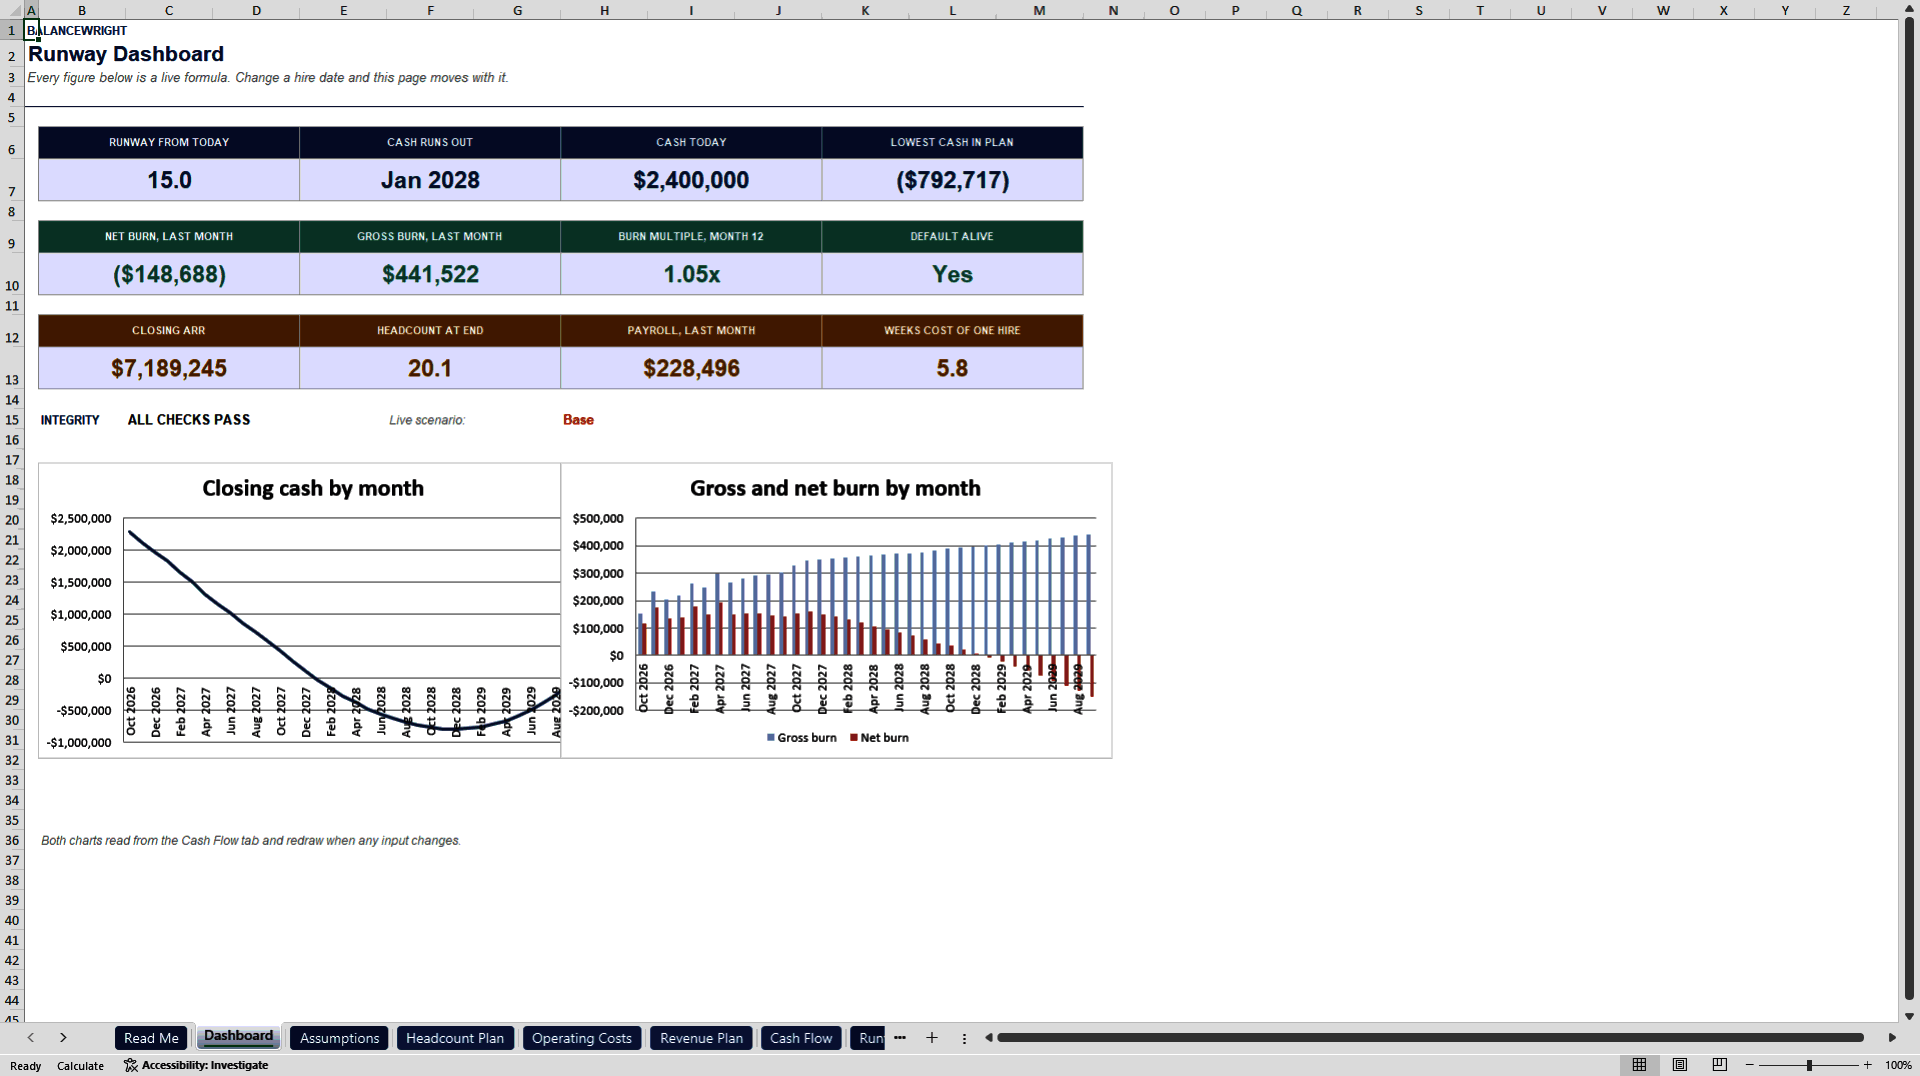This screenshot has width=1920, height=1076.
Task: Select row 15 header
Action: 12,420
